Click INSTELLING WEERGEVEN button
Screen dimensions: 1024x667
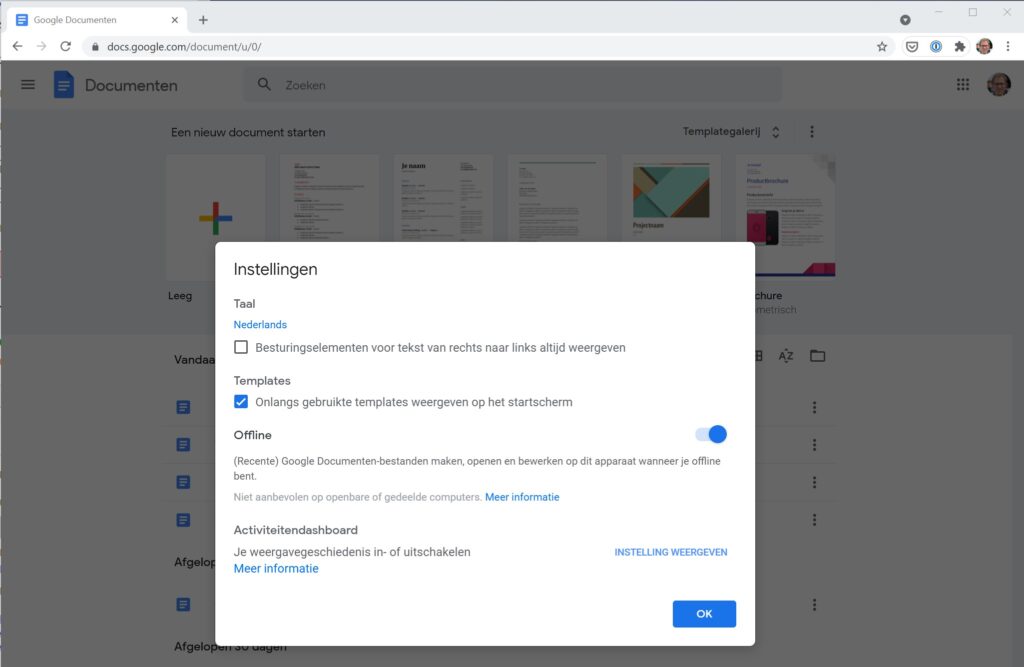pyautogui.click(x=671, y=552)
